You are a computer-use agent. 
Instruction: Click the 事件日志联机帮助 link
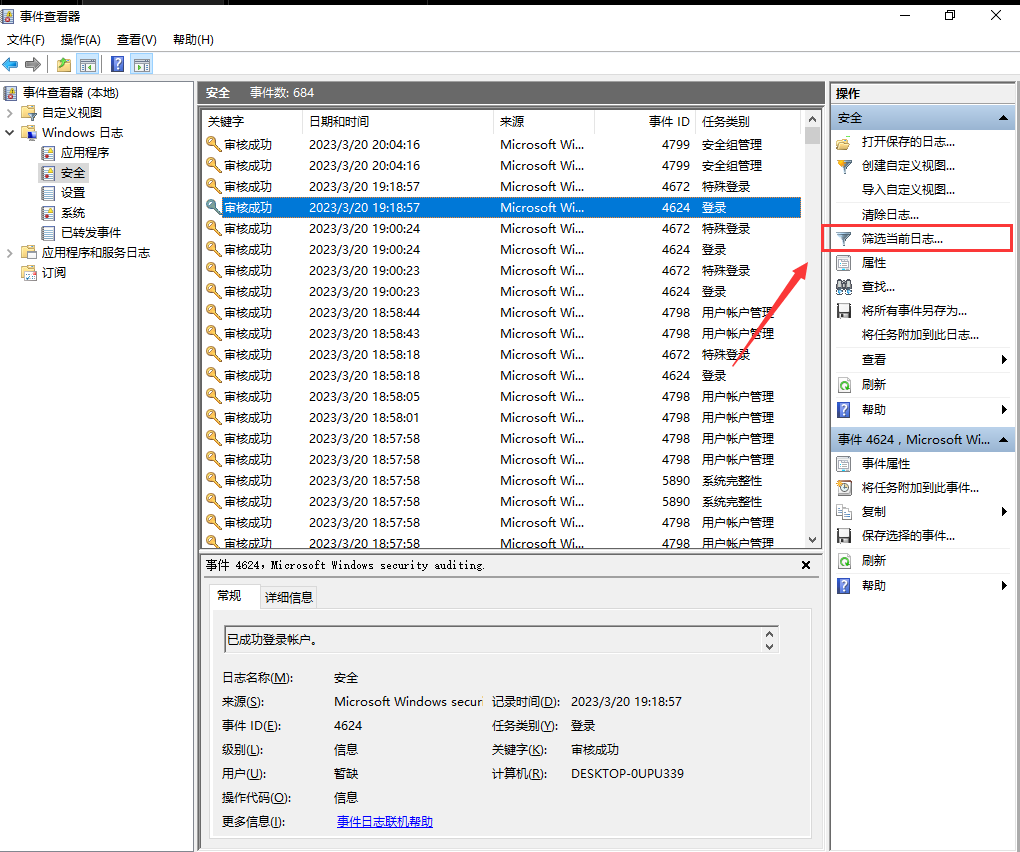(x=385, y=822)
